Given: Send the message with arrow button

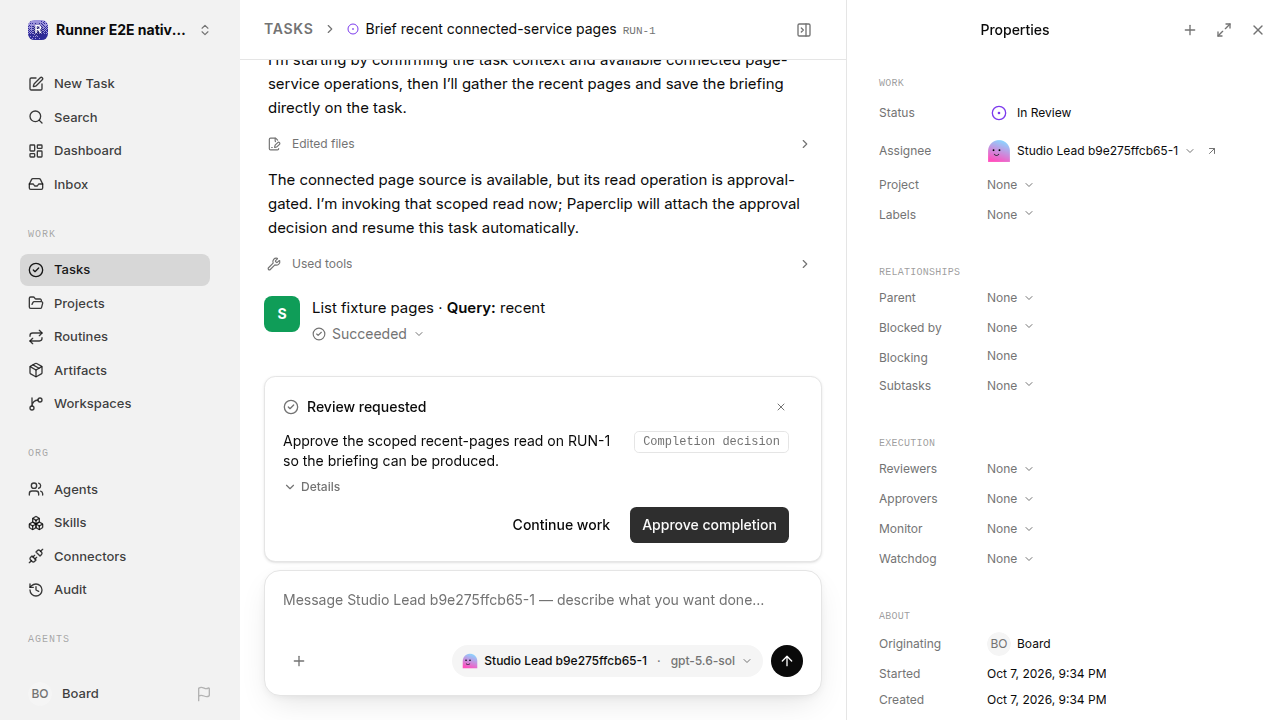Looking at the screenshot, I should pos(787,661).
